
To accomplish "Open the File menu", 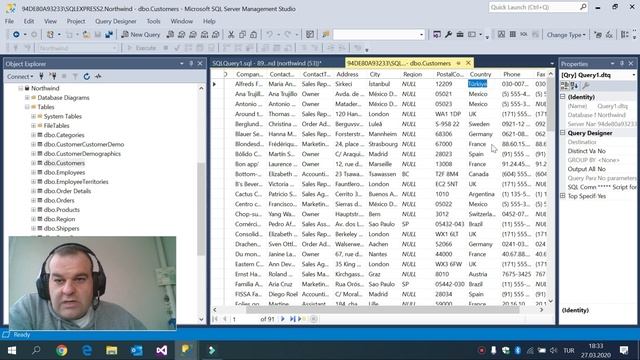I will click(x=9, y=21).
